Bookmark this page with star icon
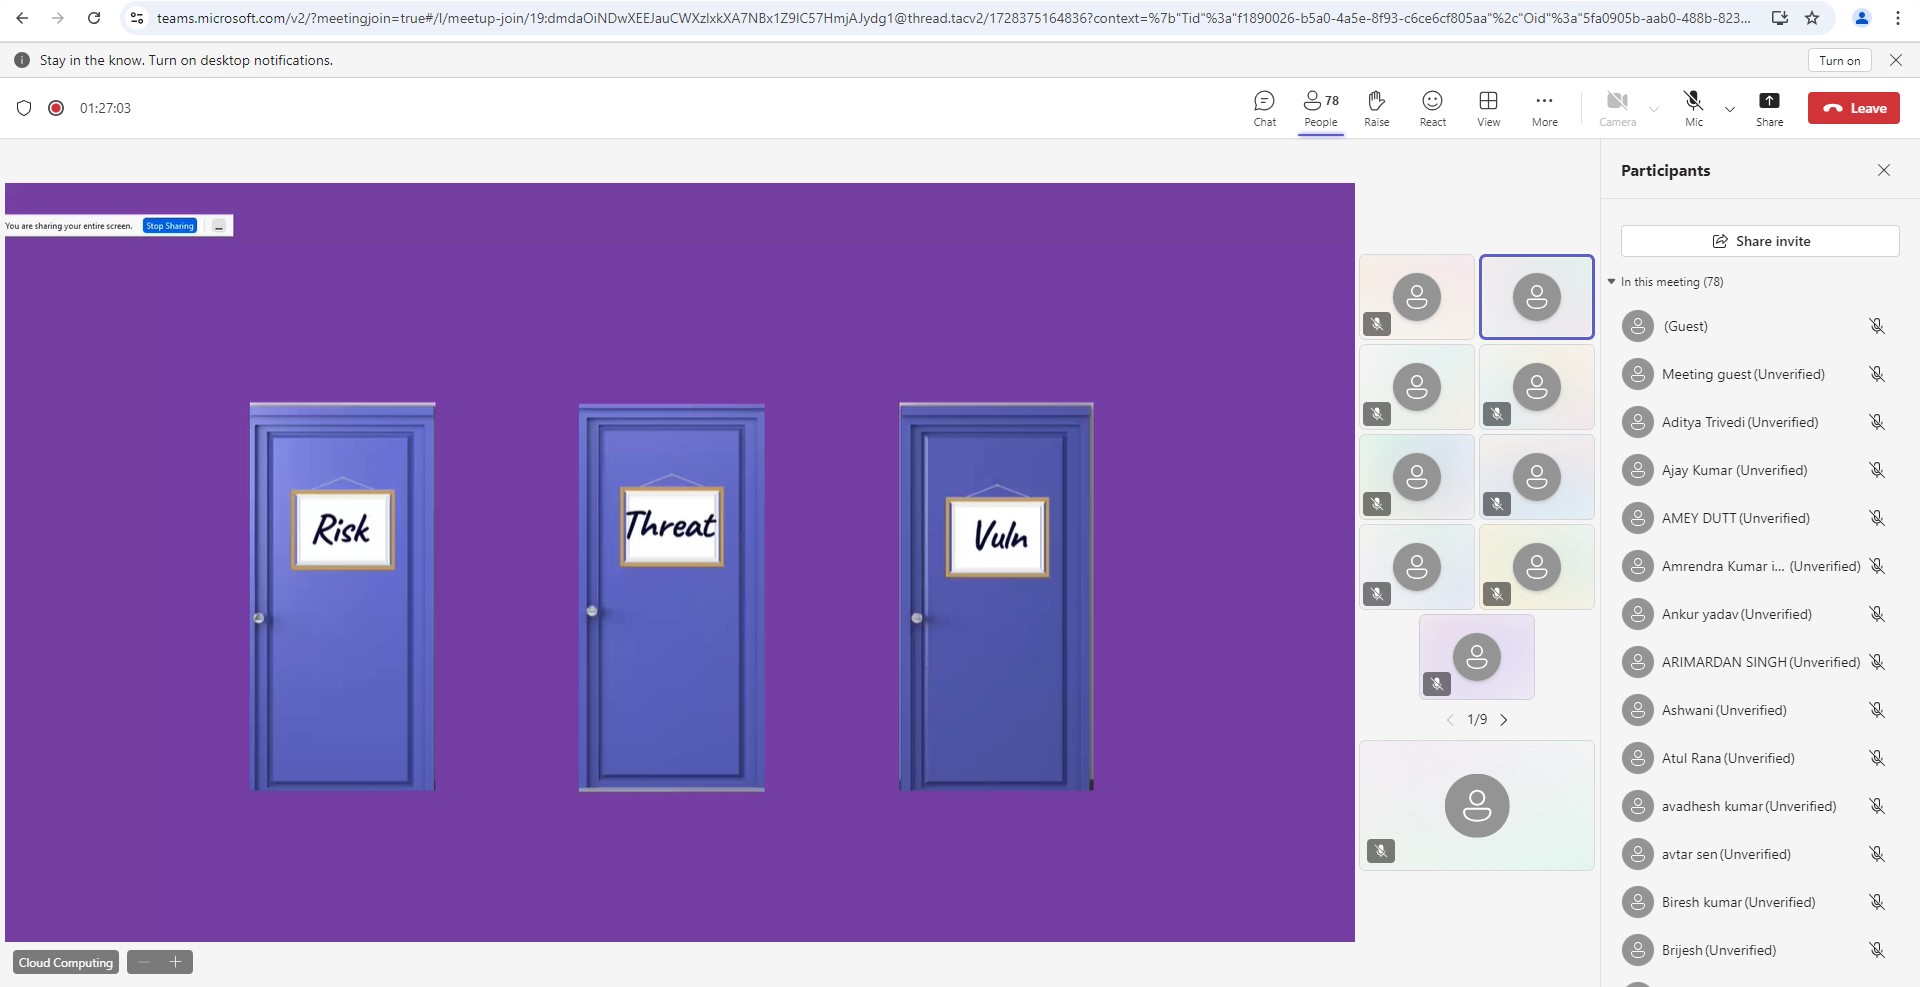 click(x=1812, y=18)
